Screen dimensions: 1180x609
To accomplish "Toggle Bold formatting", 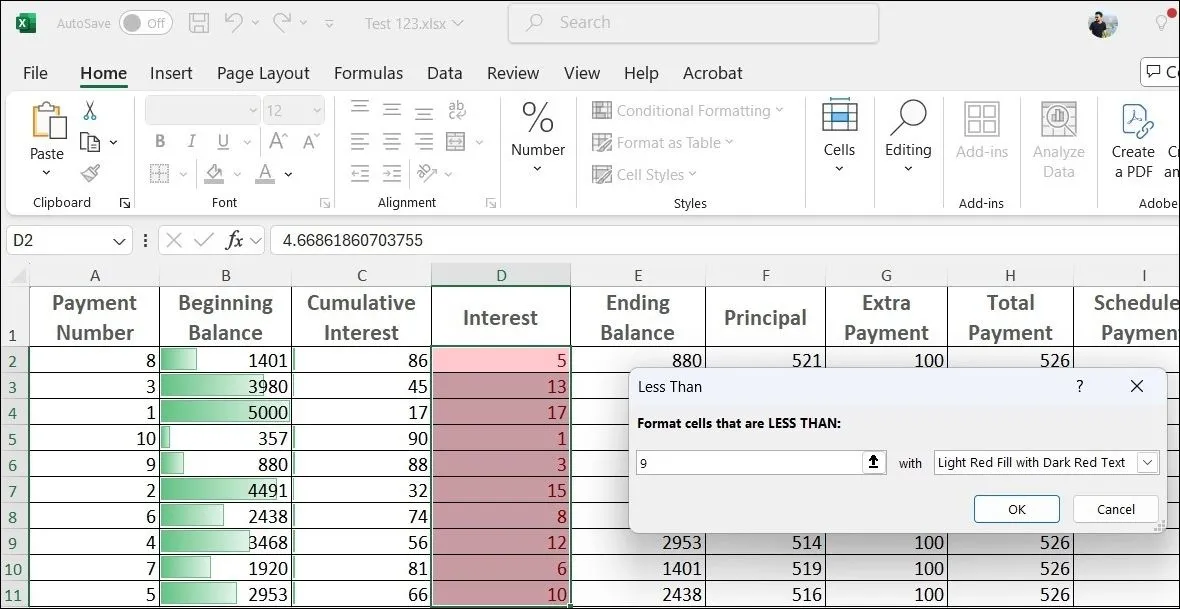I will 160,142.
